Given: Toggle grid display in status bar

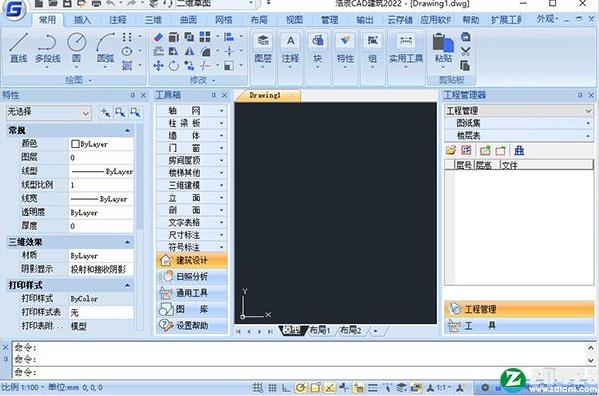Looking at the screenshot, I should coord(272,388).
